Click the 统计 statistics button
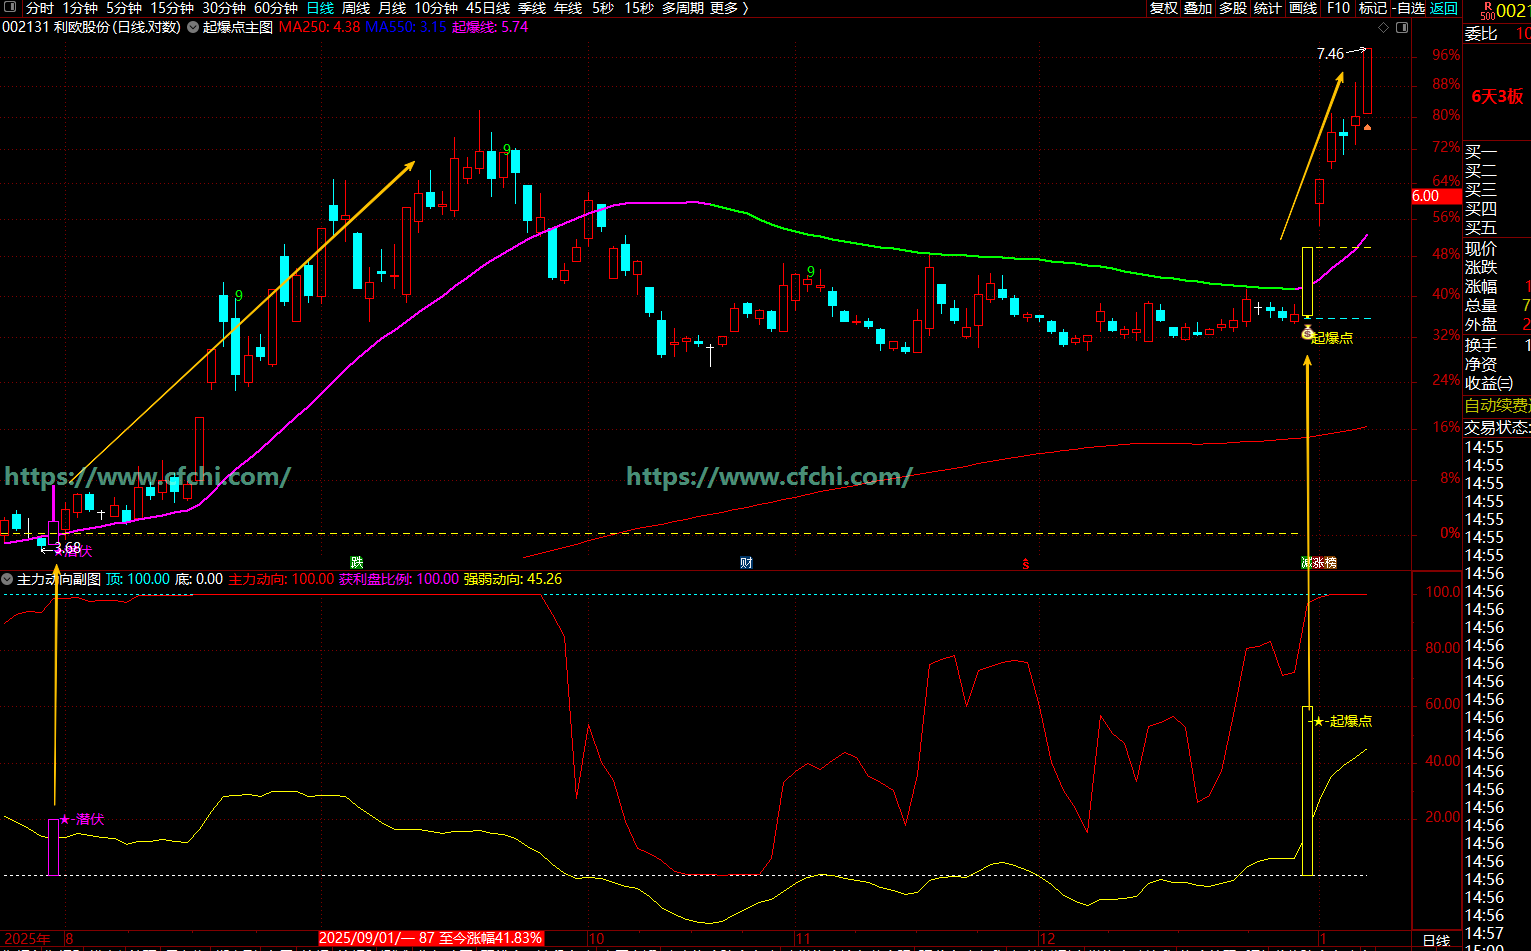 (1268, 8)
